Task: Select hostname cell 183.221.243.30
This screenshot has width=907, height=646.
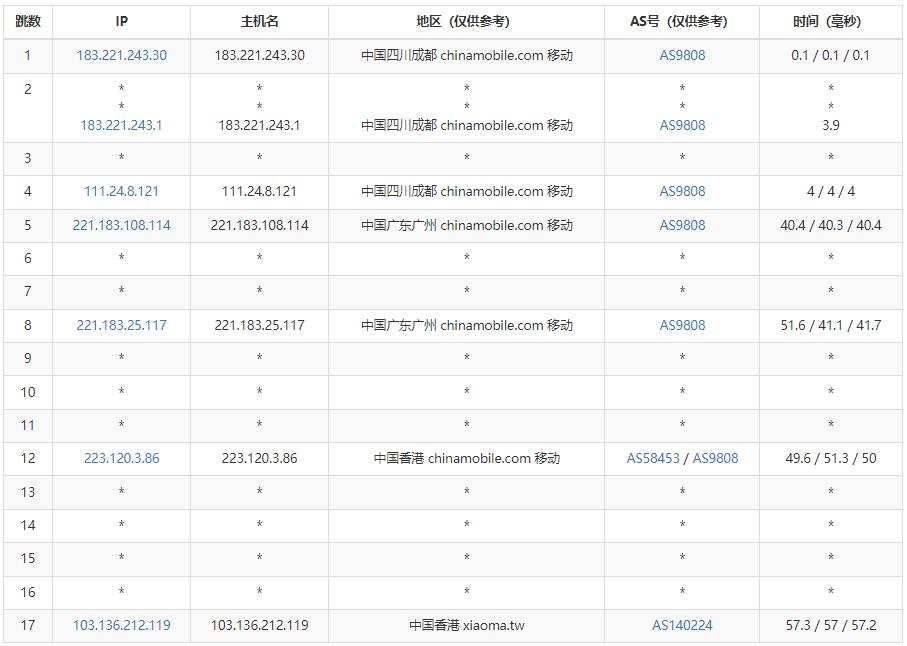Action: tap(259, 56)
